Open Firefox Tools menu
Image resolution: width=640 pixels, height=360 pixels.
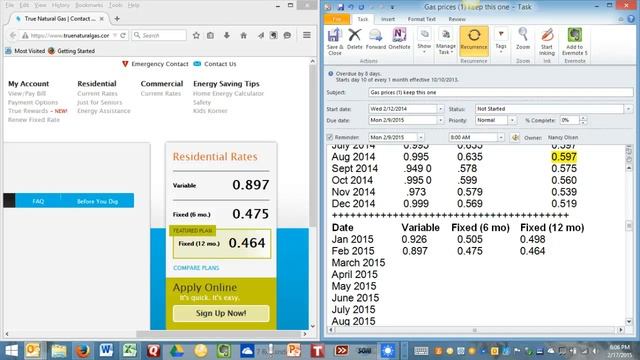coord(116,5)
